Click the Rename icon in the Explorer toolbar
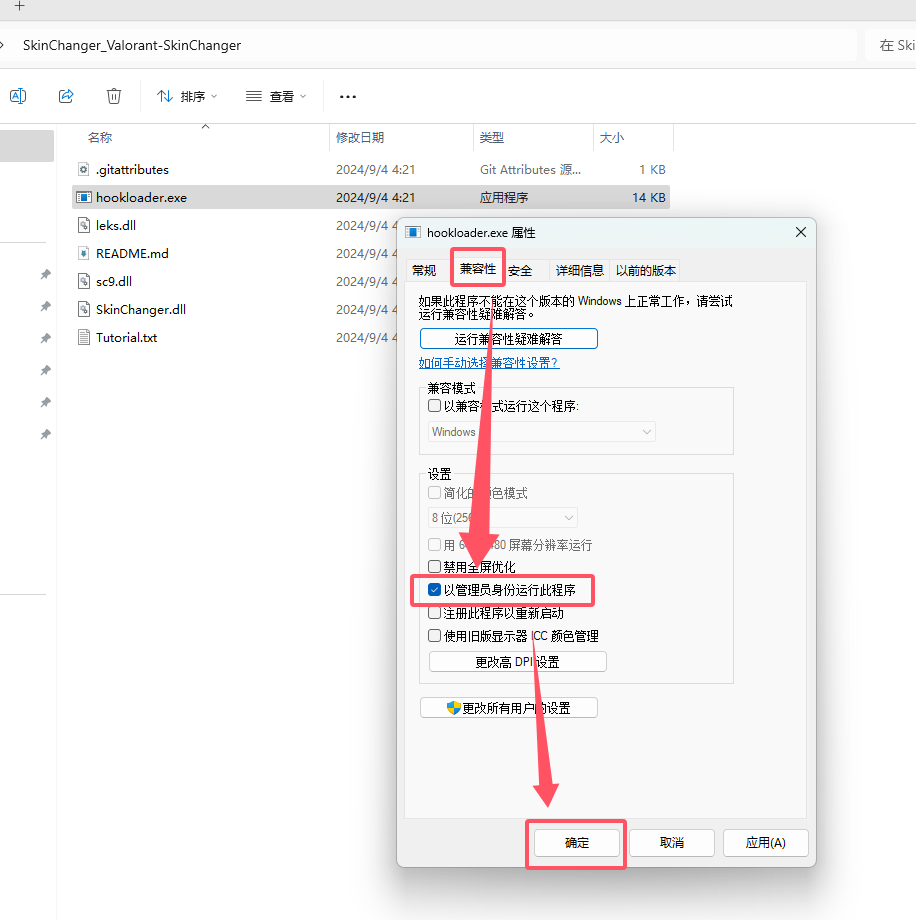The width and height of the screenshot is (916, 920). coord(18,96)
